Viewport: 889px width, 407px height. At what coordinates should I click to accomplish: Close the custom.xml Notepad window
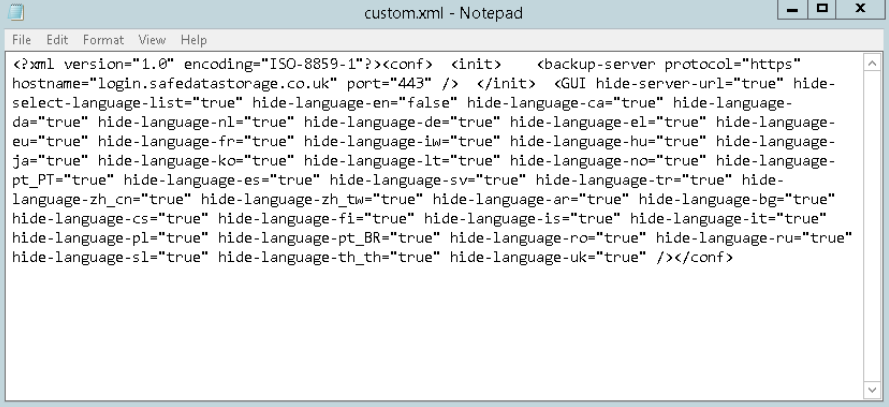tap(860, 10)
